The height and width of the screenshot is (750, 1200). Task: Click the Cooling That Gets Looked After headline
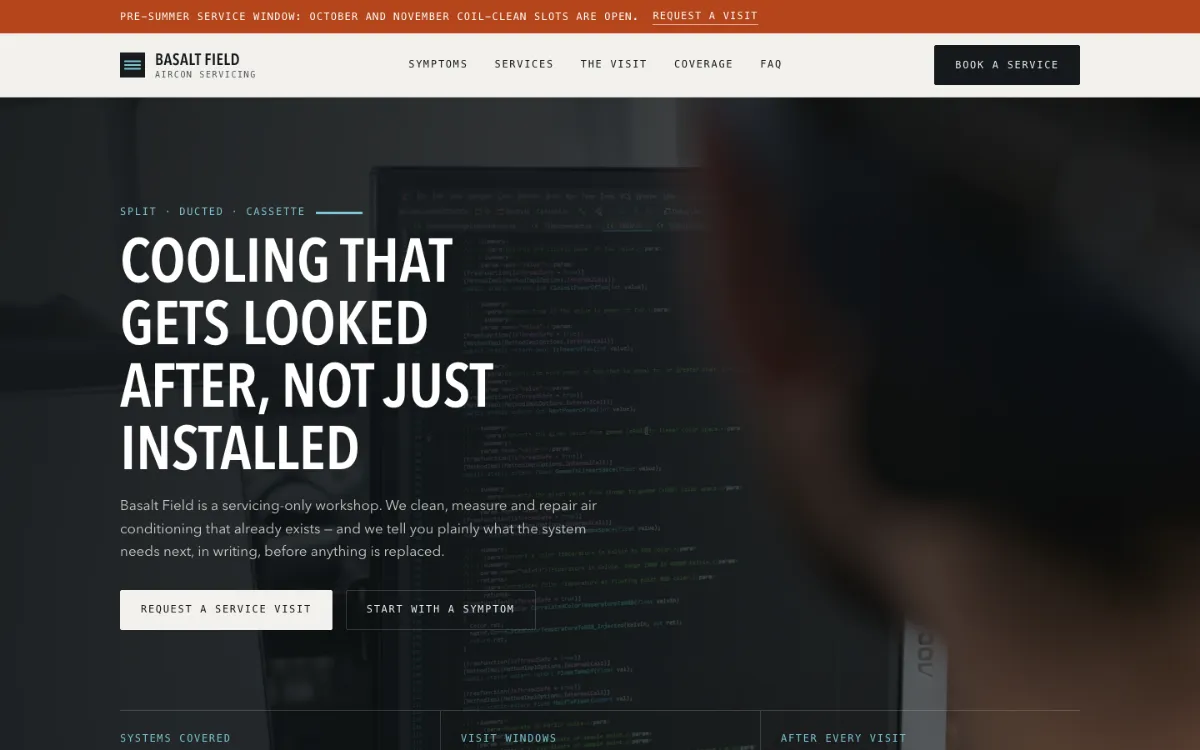point(307,354)
